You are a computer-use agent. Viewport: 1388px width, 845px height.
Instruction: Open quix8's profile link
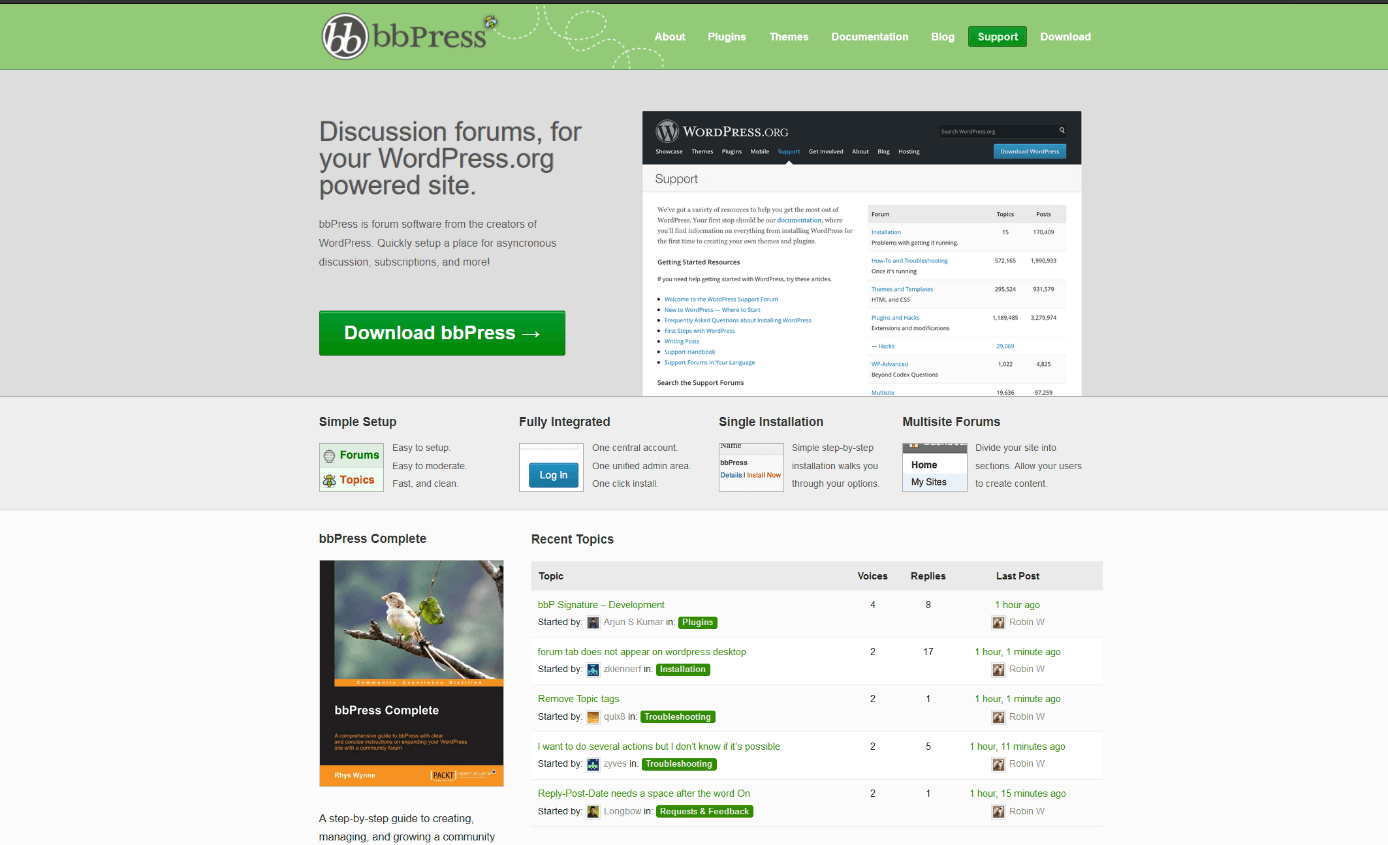tap(615, 717)
